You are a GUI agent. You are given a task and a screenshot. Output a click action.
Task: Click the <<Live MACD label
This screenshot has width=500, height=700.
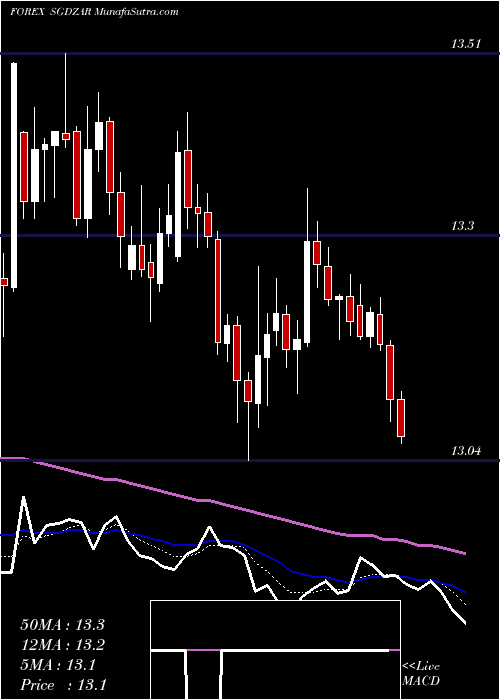(421, 673)
